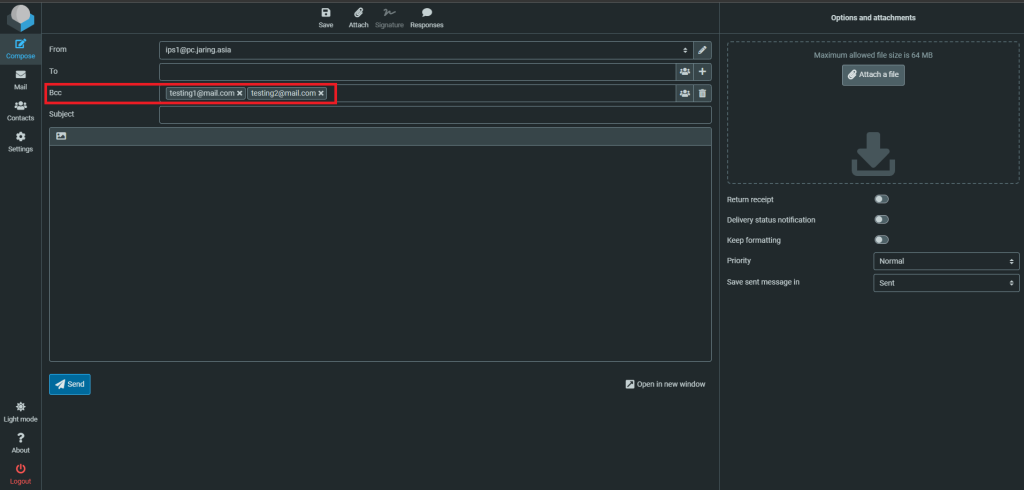The height and width of the screenshot is (490, 1024).
Task: Remove testing1@mail.com from Bcc recipients
Action: [240, 93]
